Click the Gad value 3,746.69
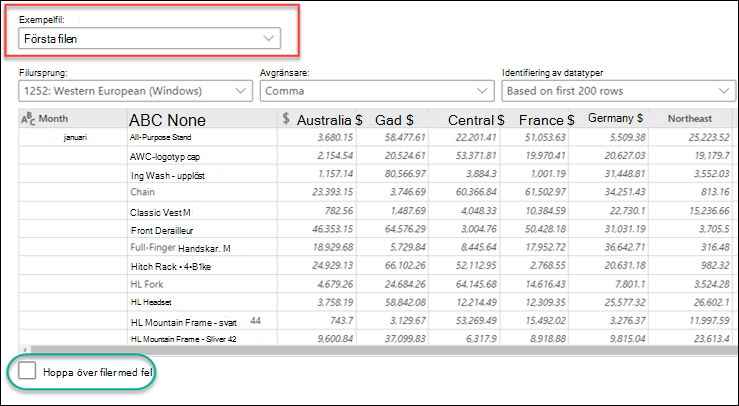 pos(408,192)
